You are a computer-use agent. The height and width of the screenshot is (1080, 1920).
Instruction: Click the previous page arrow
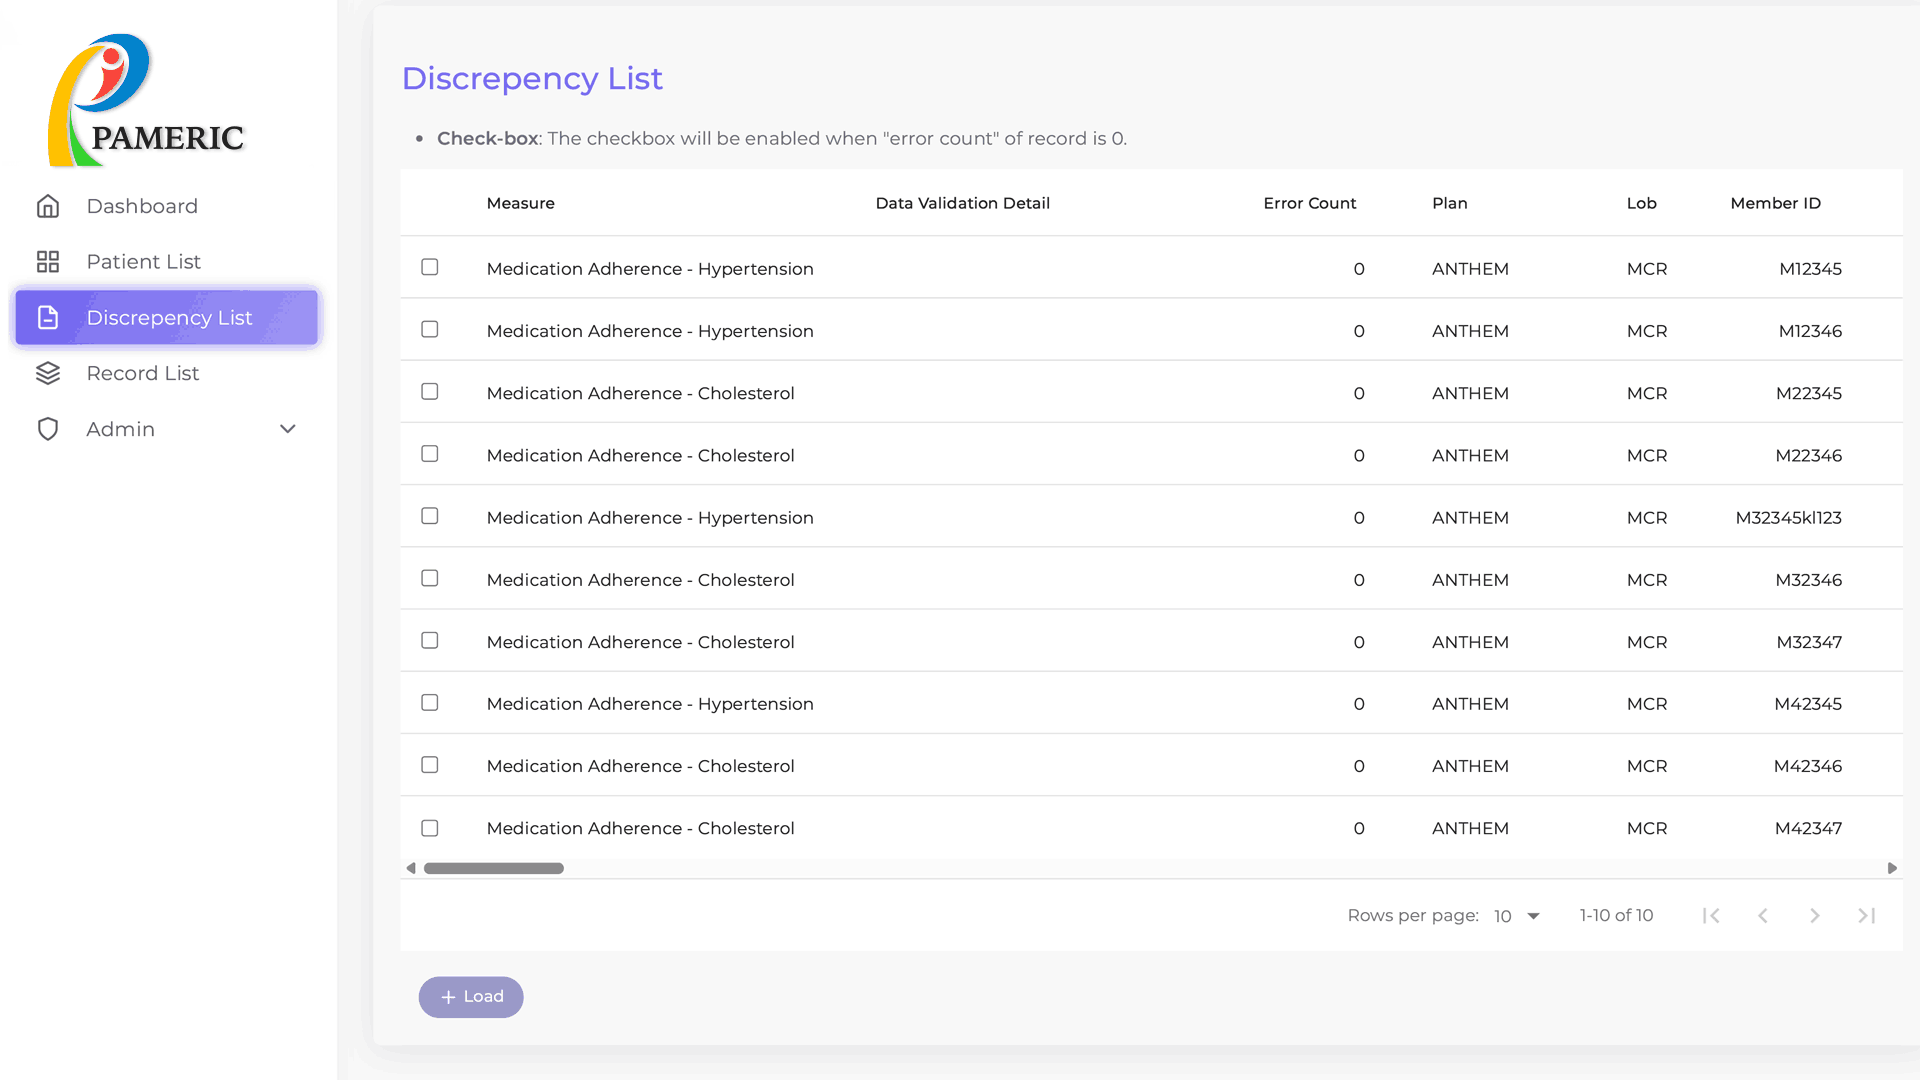point(1763,916)
